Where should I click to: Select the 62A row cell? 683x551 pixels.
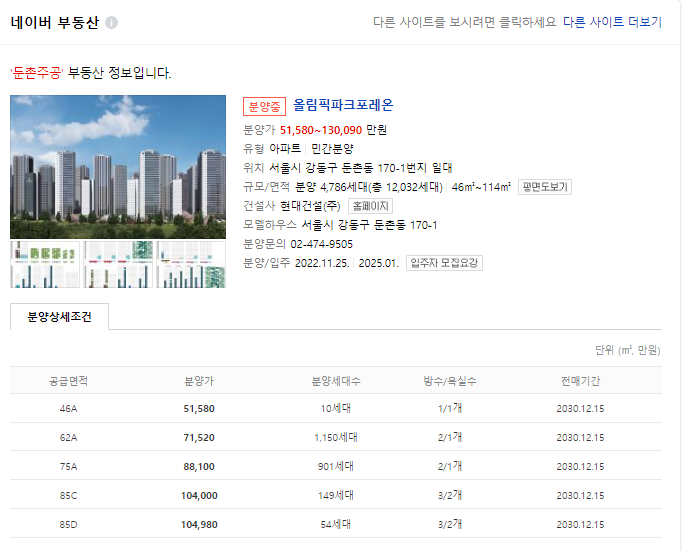68,438
